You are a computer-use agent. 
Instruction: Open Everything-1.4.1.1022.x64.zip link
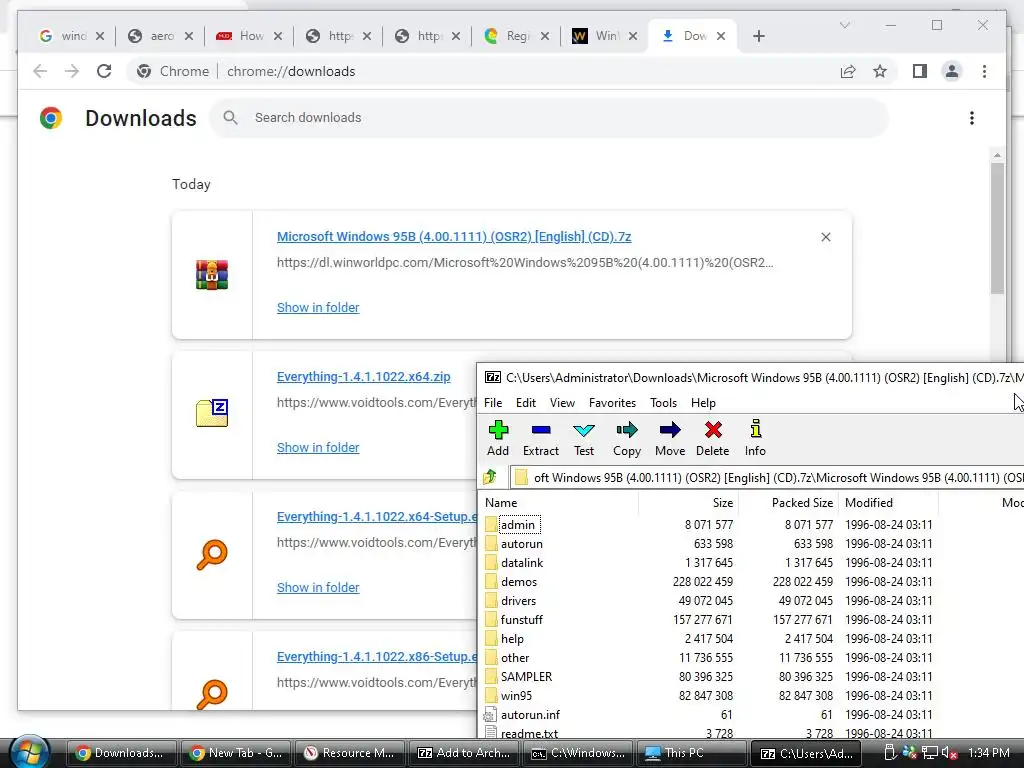[364, 377]
